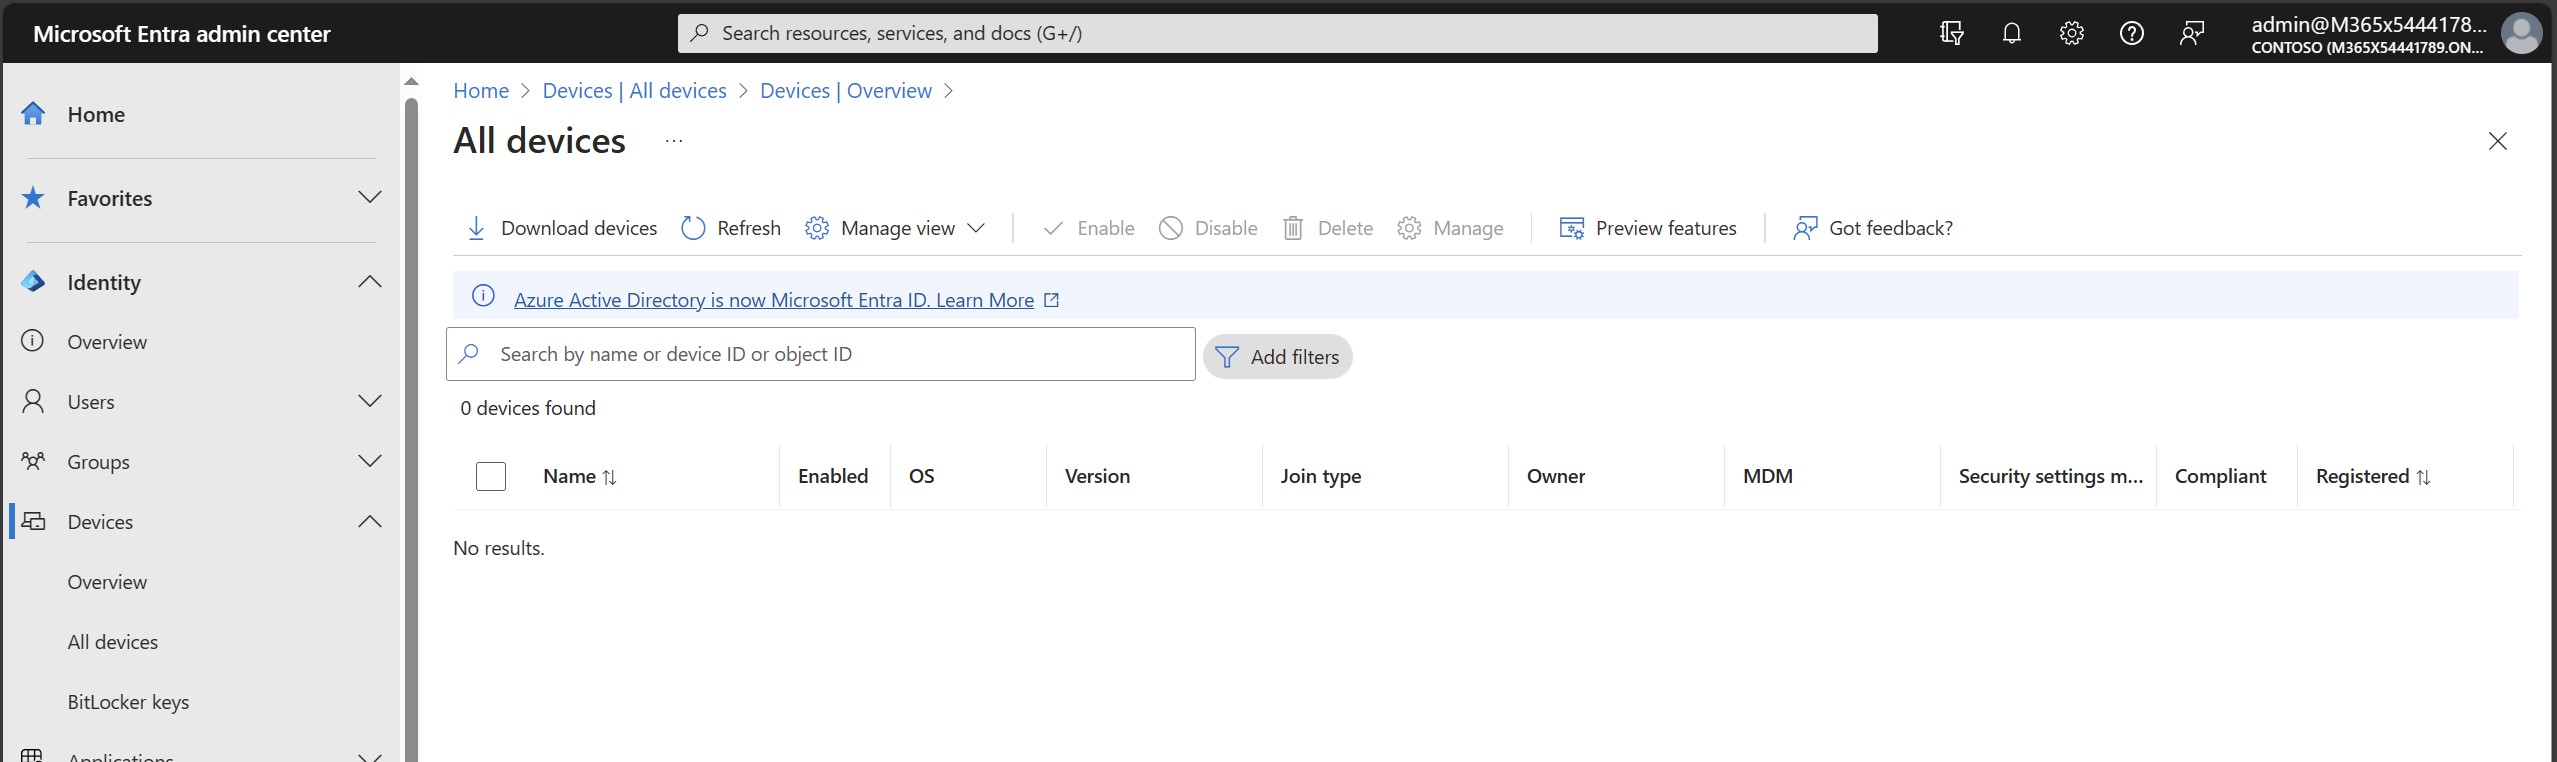Tick the select-all devices checkbox
The height and width of the screenshot is (762, 2557).
pyautogui.click(x=491, y=476)
